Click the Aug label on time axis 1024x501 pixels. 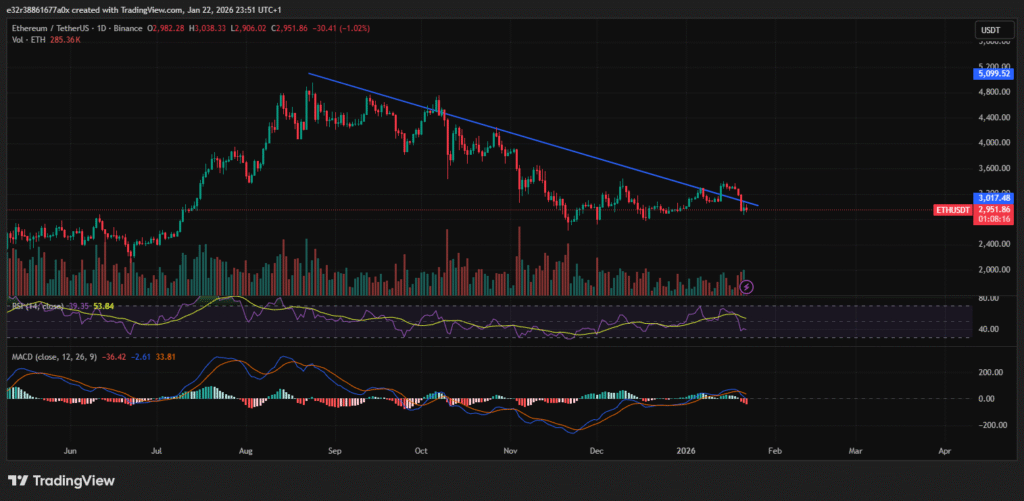pyautogui.click(x=247, y=452)
